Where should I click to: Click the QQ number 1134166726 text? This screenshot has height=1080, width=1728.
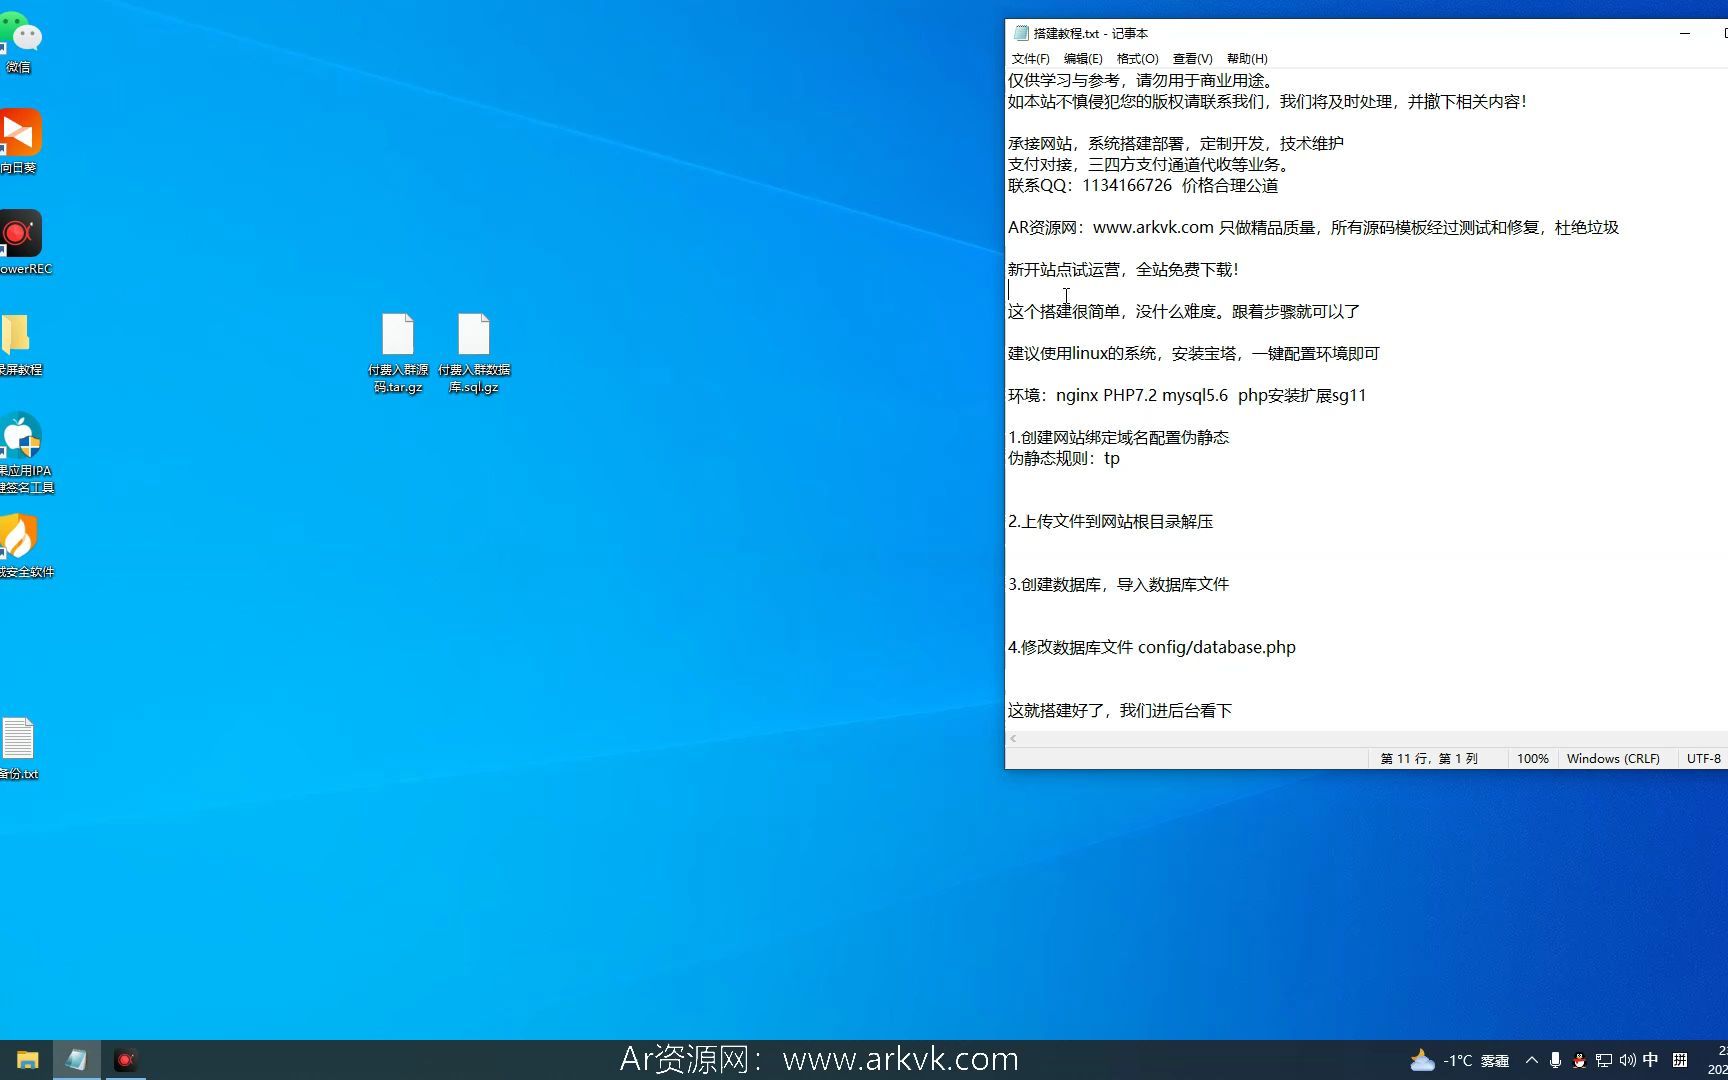click(1127, 186)
